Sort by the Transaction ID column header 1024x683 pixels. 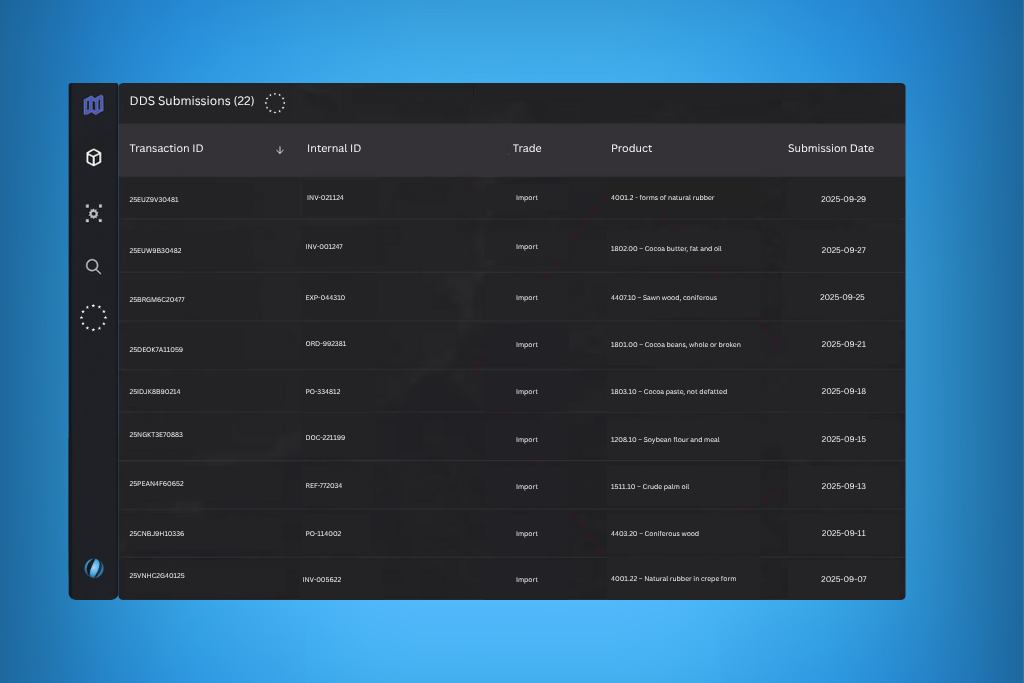[166, 148]
